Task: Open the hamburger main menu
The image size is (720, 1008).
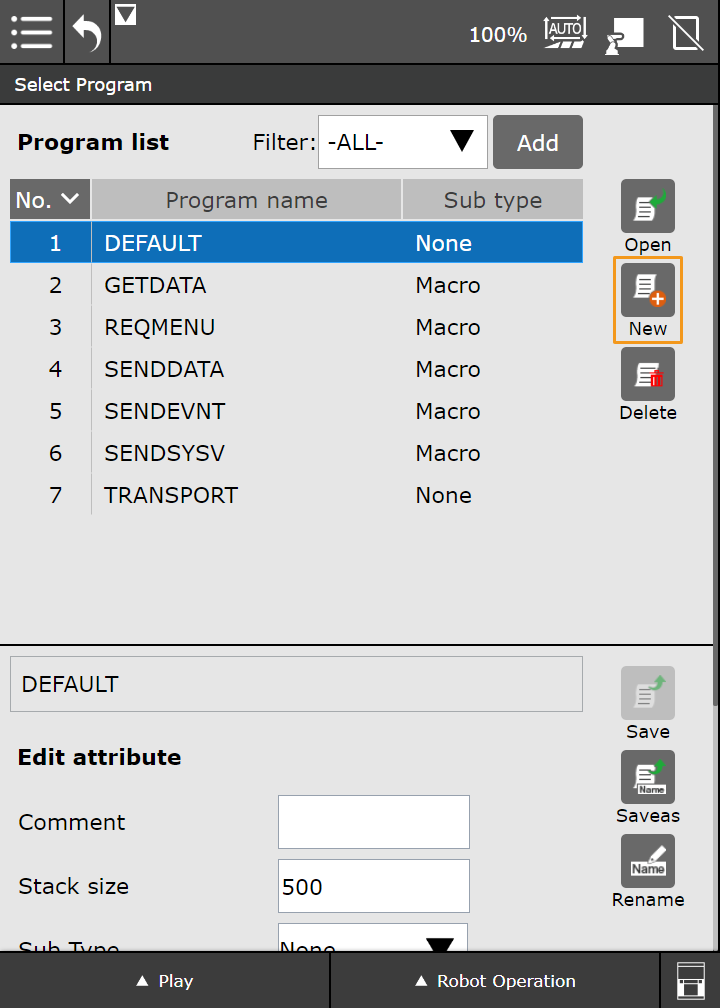Action: [32, 32]
